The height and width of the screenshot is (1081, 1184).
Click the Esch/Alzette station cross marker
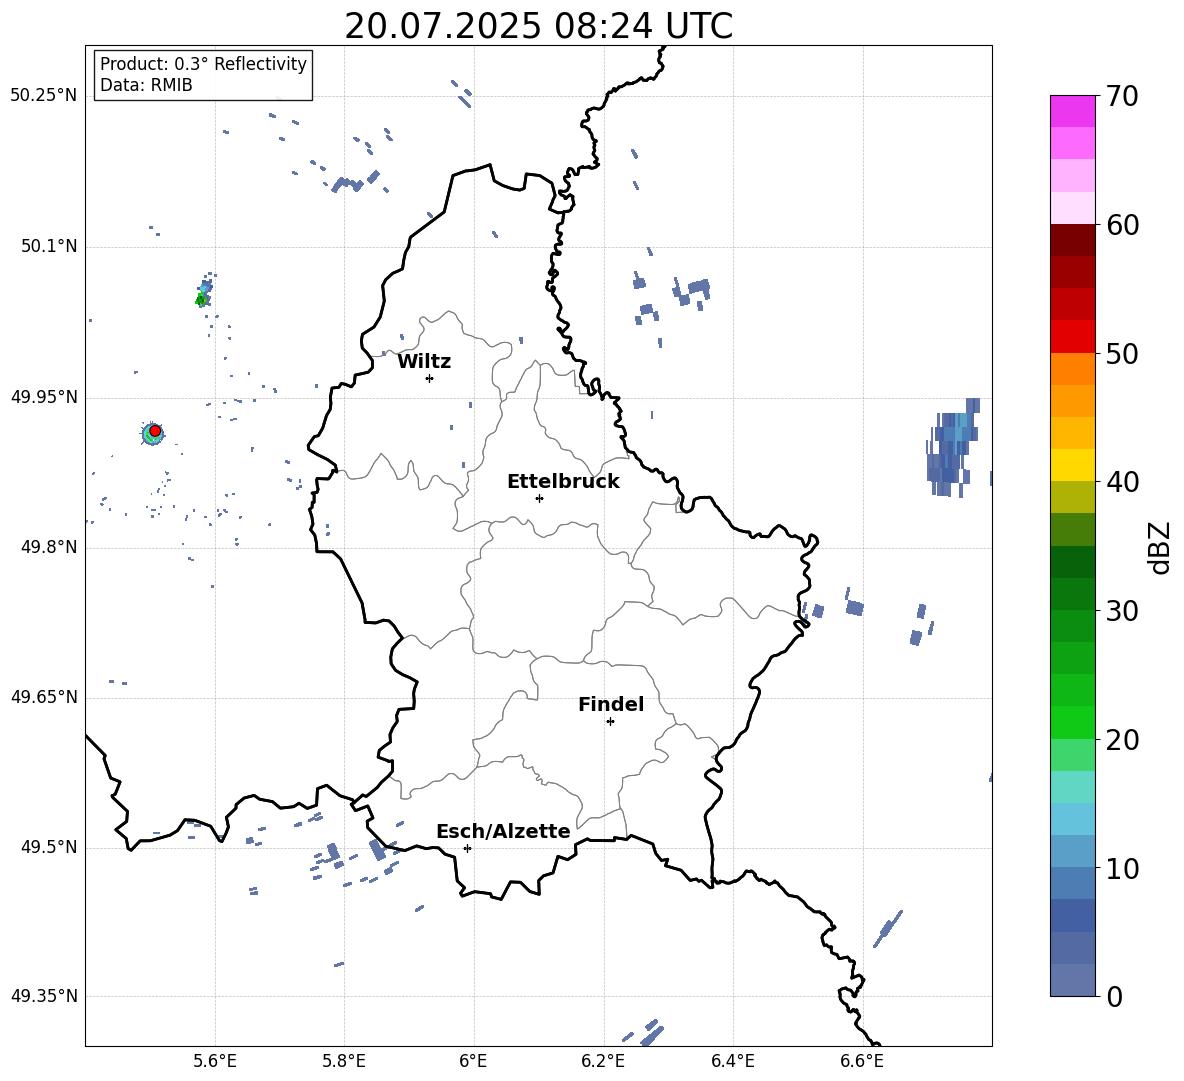pyautogui.click(x=467, y=848)
